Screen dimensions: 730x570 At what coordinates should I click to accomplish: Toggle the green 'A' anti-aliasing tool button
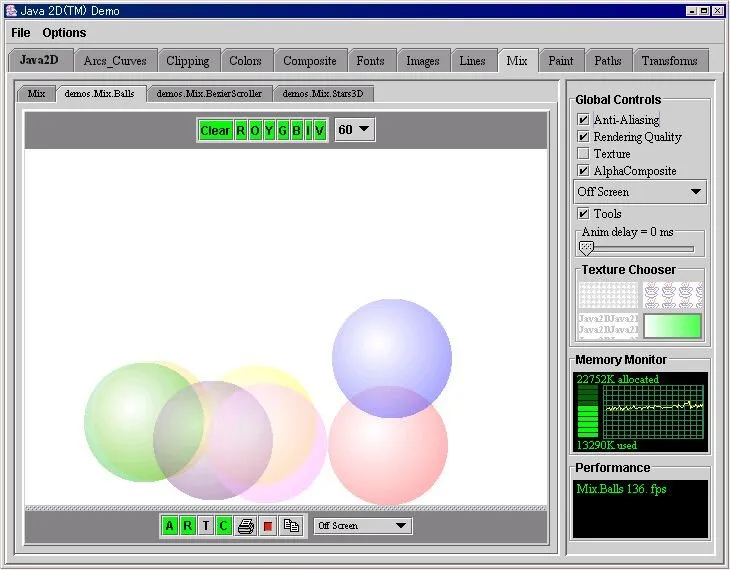click(x=169, y=526)
